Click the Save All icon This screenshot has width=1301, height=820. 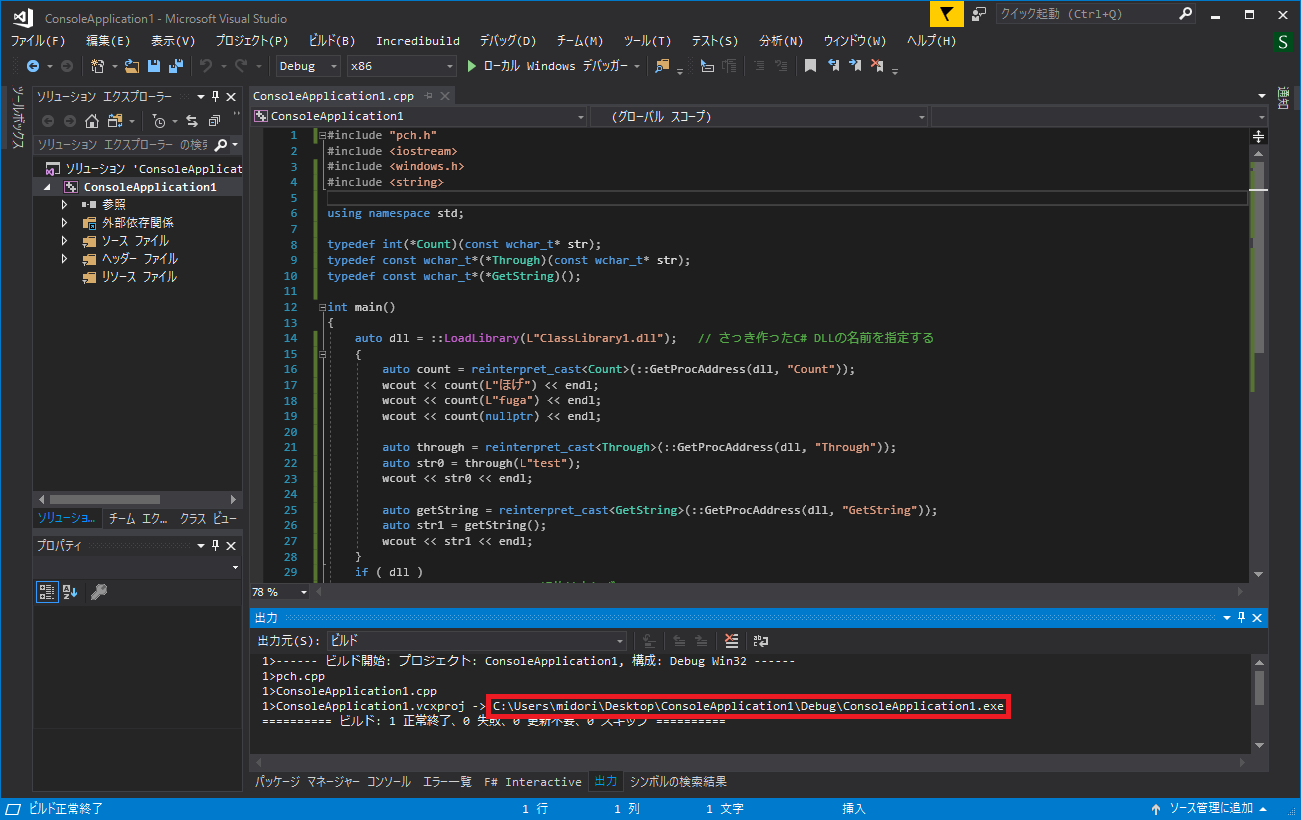[176, 66]
